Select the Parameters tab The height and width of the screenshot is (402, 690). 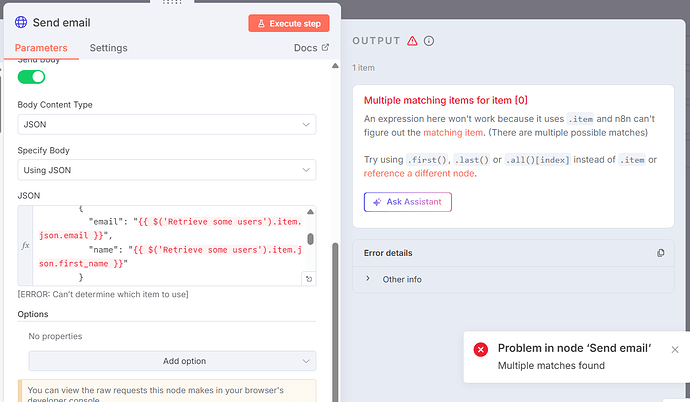click(x=42, y=47)
